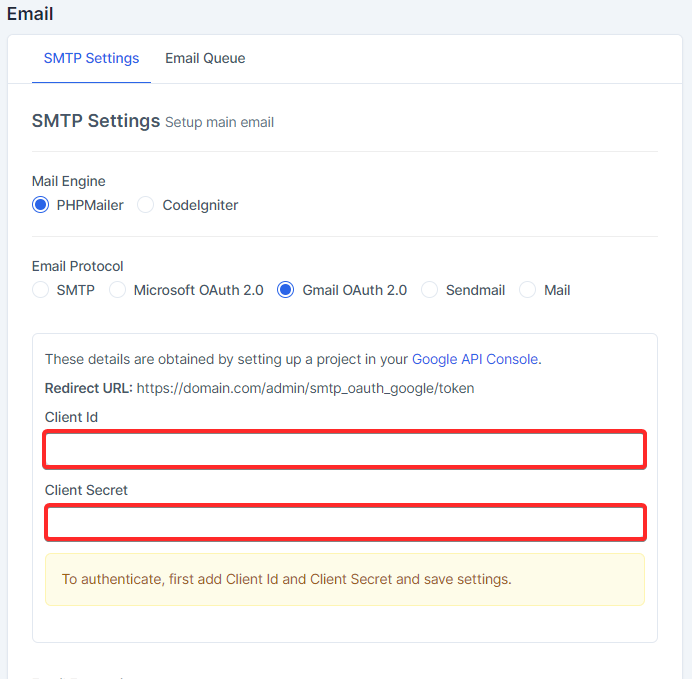
Task: Focus the Client Id input field
Action: [x=345, y=449]
